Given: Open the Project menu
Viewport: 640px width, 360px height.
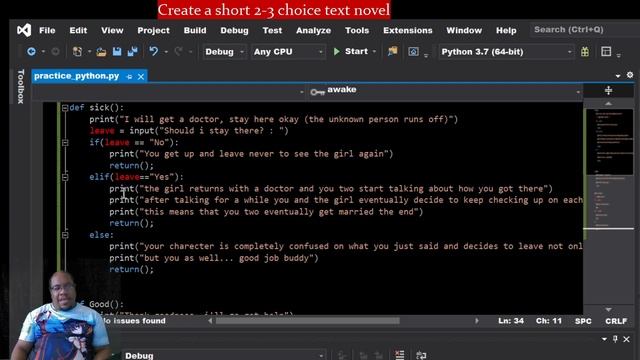Looking at the screenshot, I should (x=153, y=30).
